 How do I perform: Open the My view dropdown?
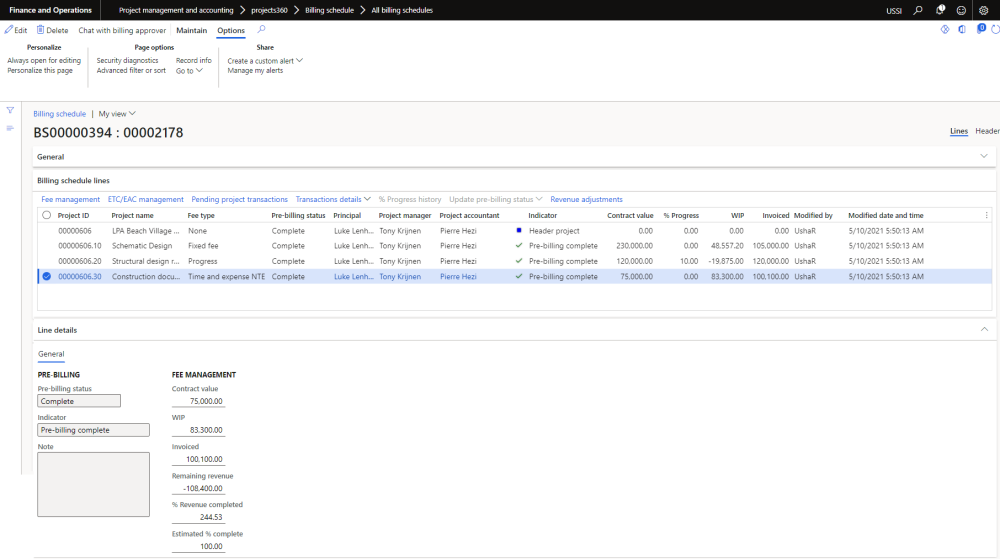pos(117,114)
